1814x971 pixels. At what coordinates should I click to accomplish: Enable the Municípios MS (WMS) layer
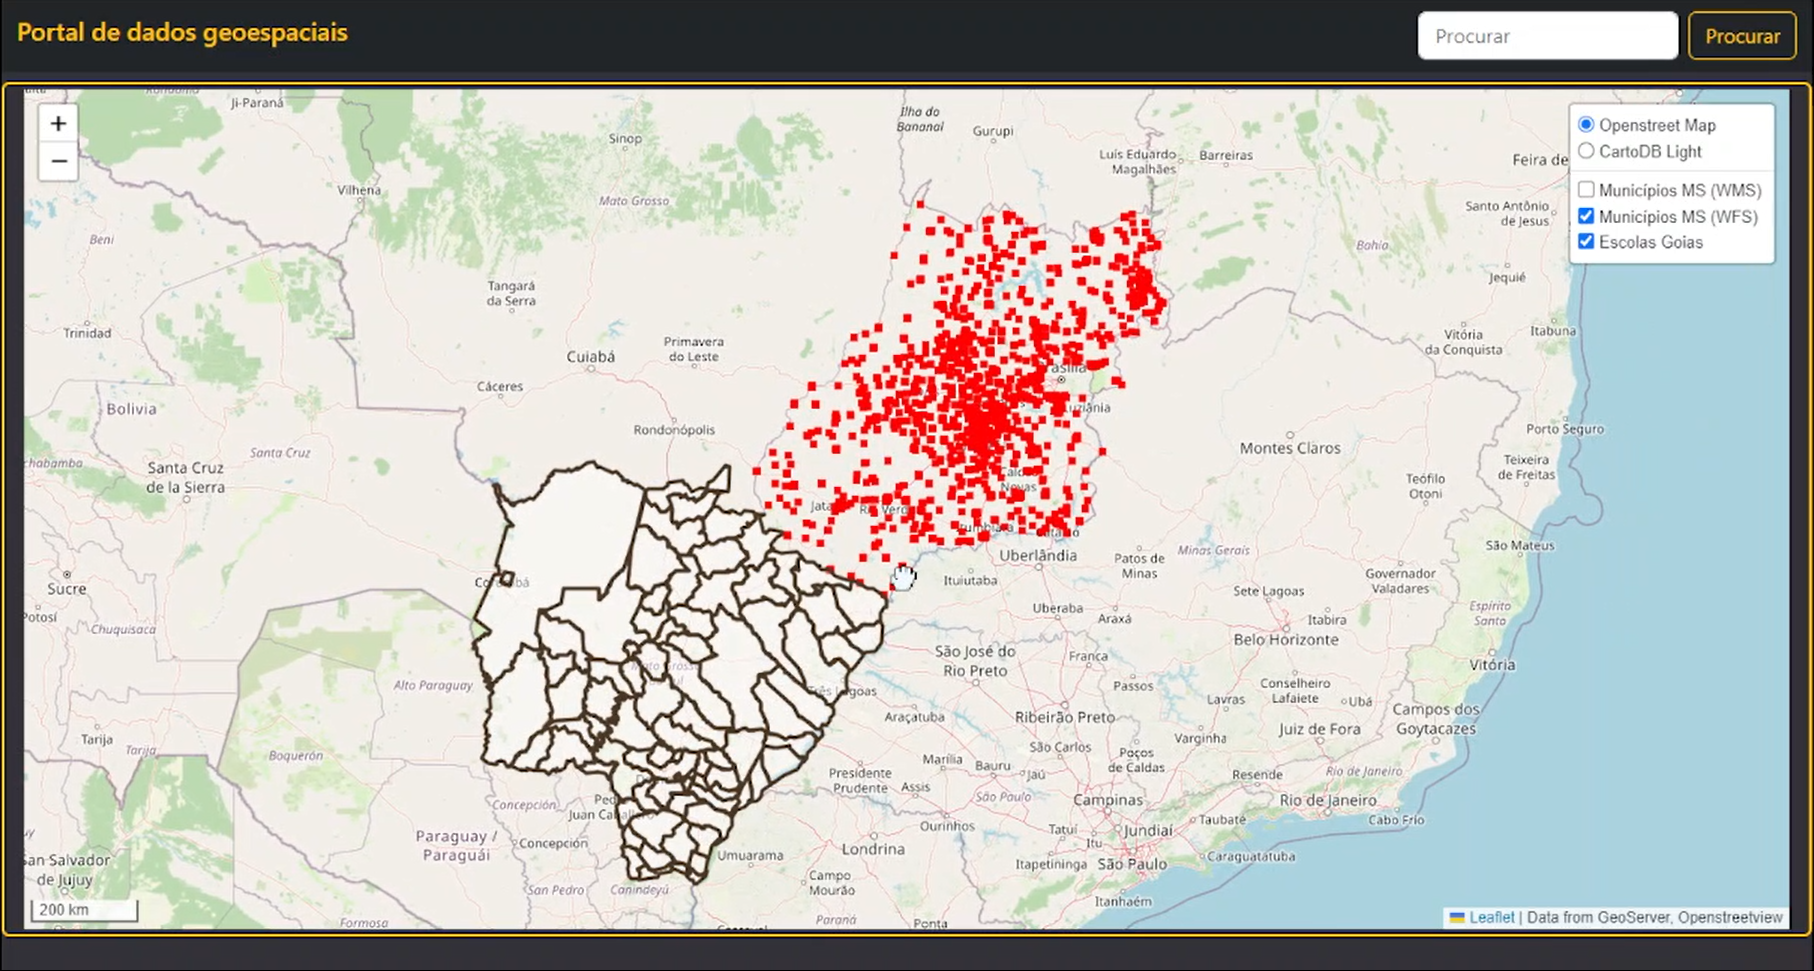[1586, 190]
